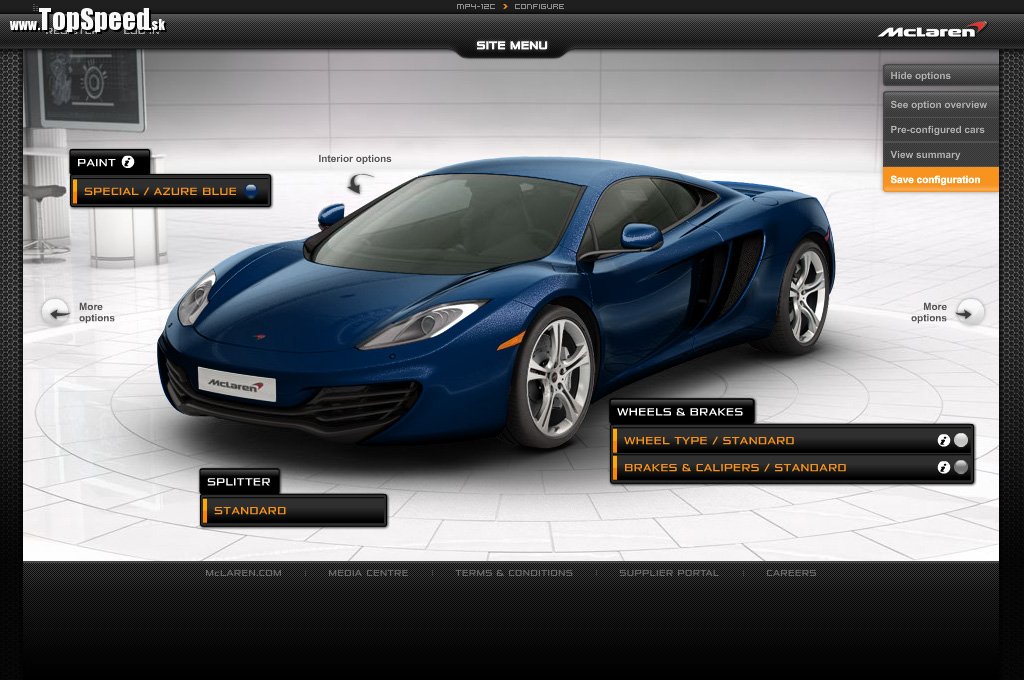Open Interior options label
Viewport: 1024px width, 680px height.
(355, 159)
